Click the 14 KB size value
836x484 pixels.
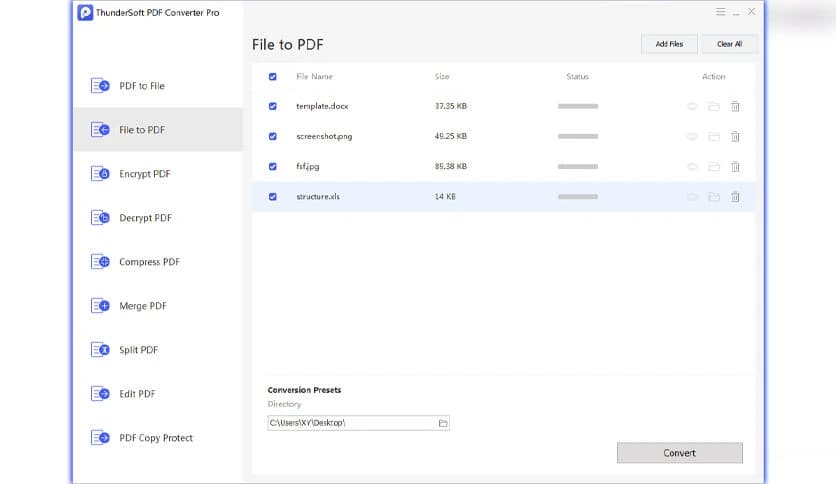pos(445,197)
